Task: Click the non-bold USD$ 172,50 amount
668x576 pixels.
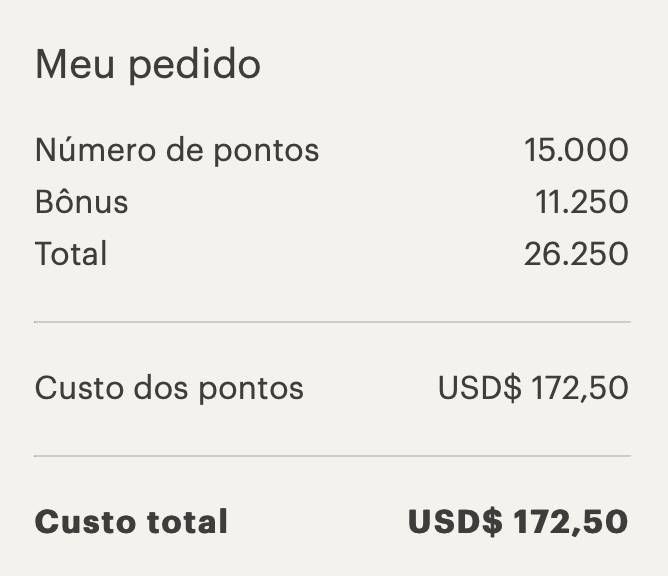Action: [533, 388]
